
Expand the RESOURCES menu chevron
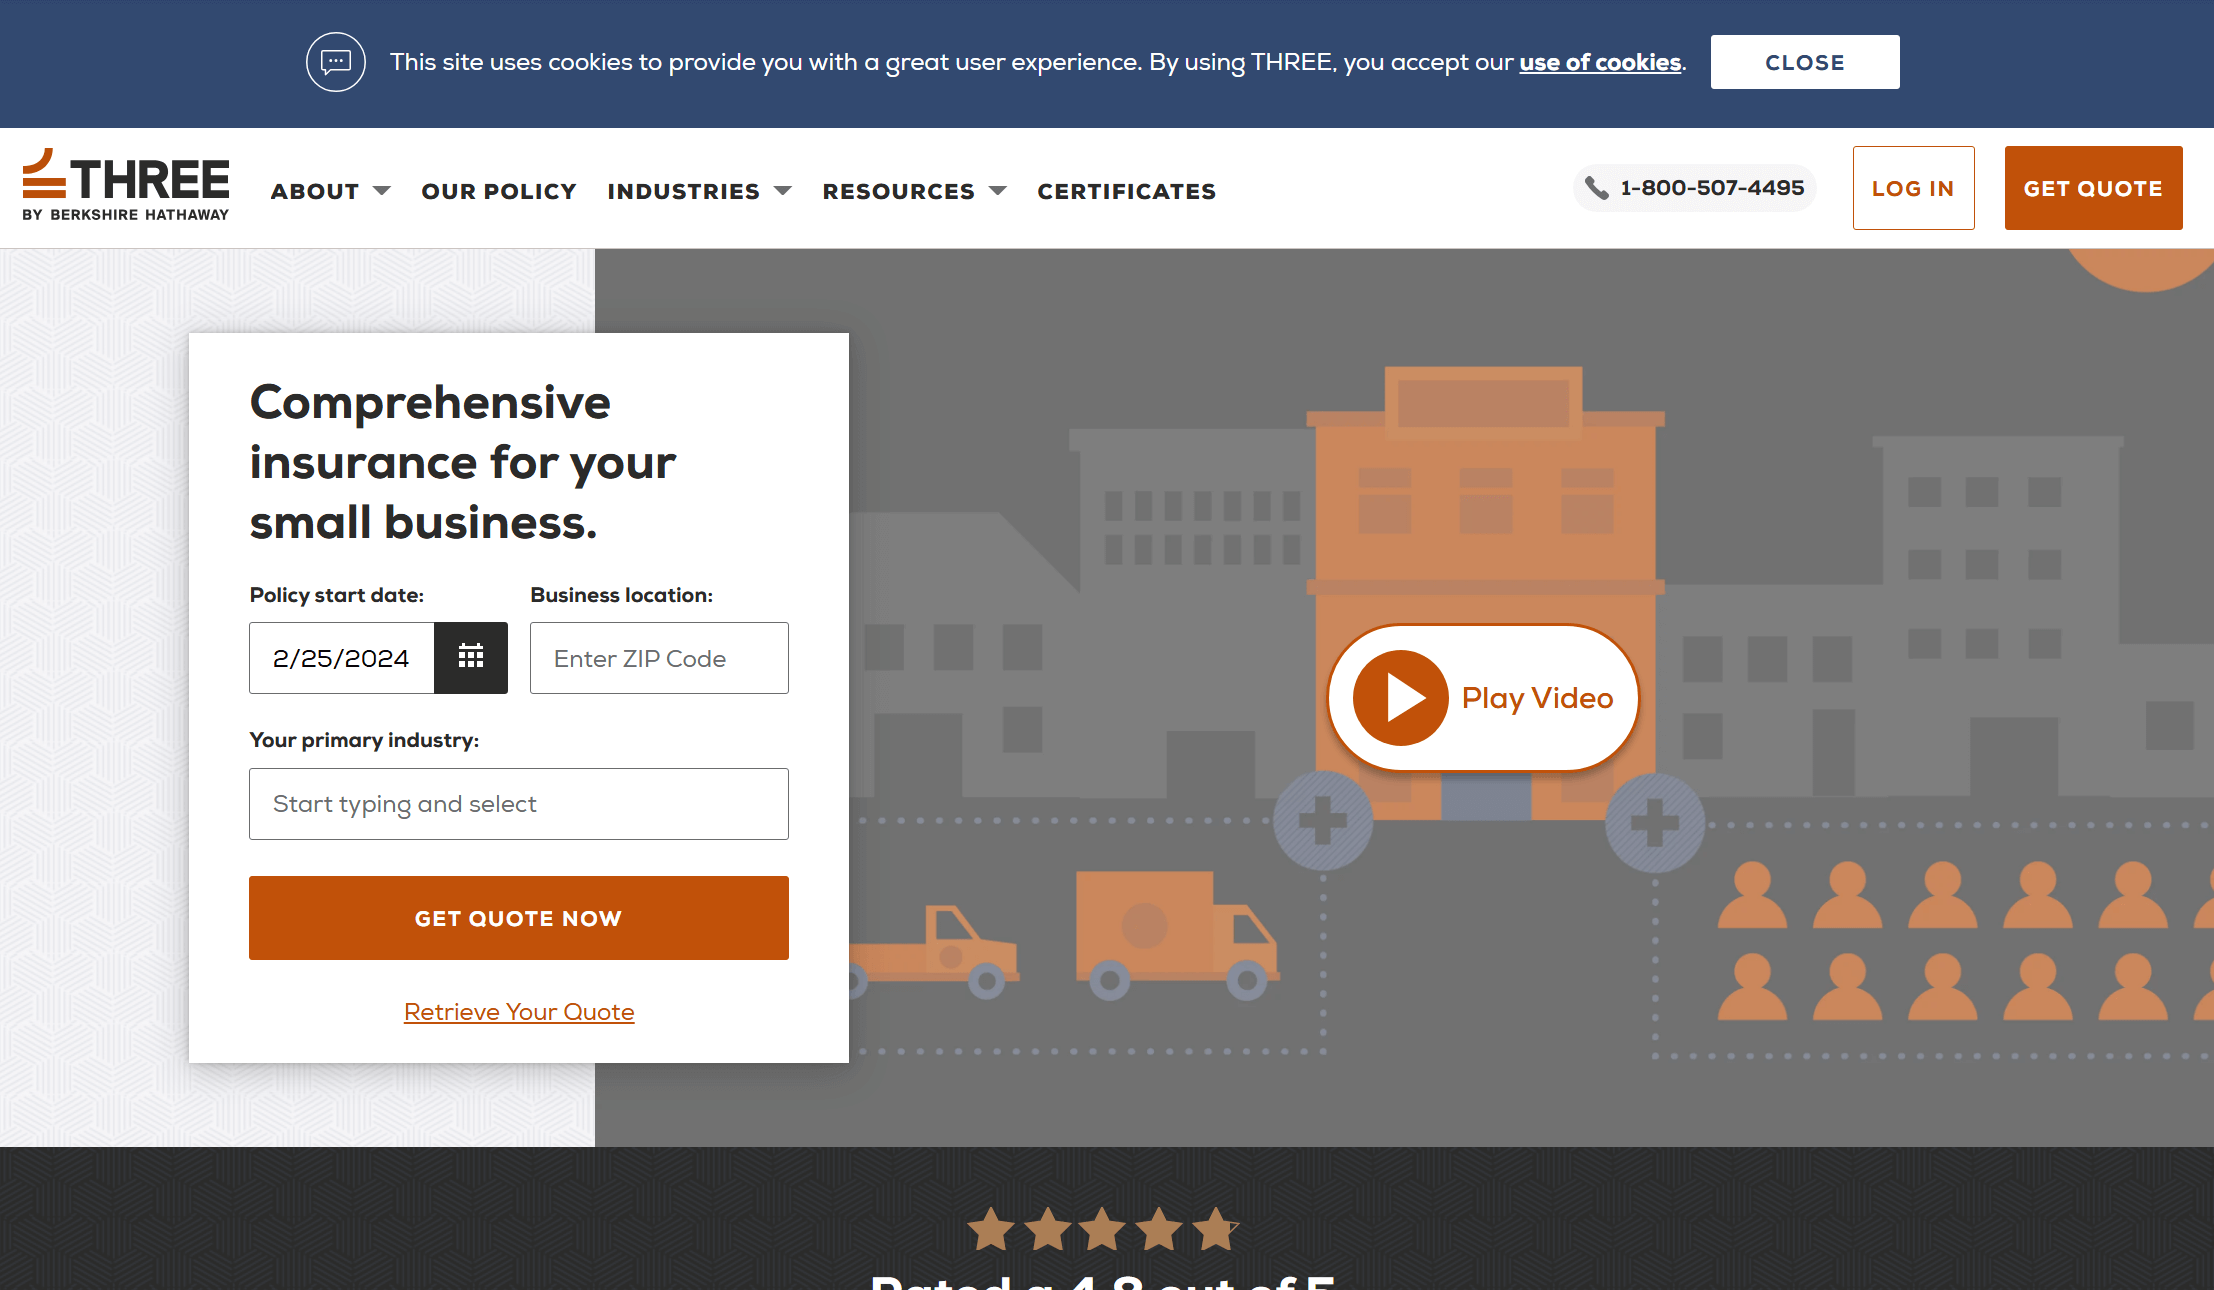(998, 190)
